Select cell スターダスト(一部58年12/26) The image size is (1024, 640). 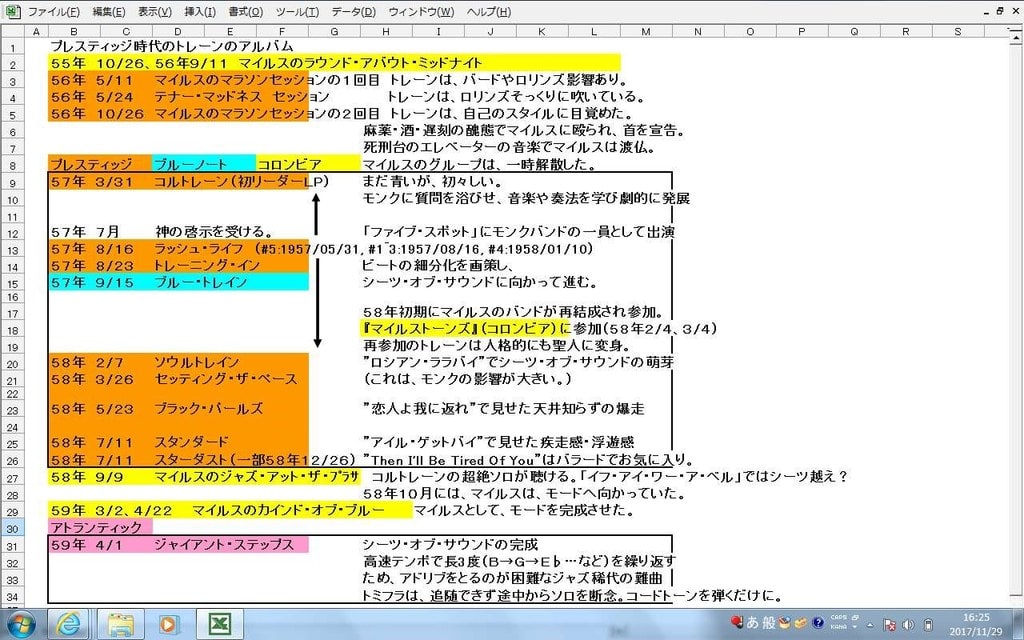click(255, 459)
